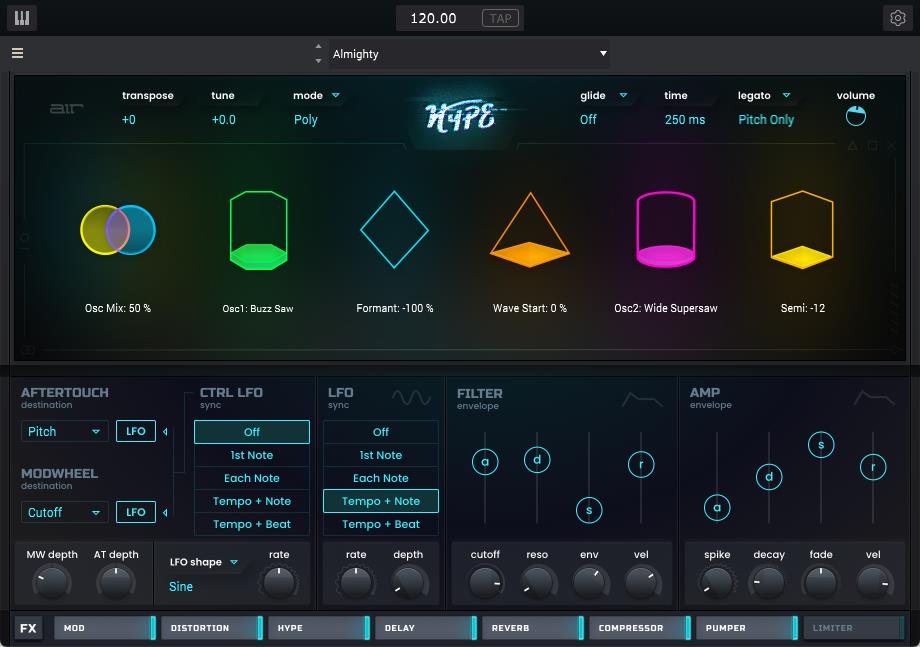Open settings with the gear icon
Viewport: 920px width, 647px height.
896,18
